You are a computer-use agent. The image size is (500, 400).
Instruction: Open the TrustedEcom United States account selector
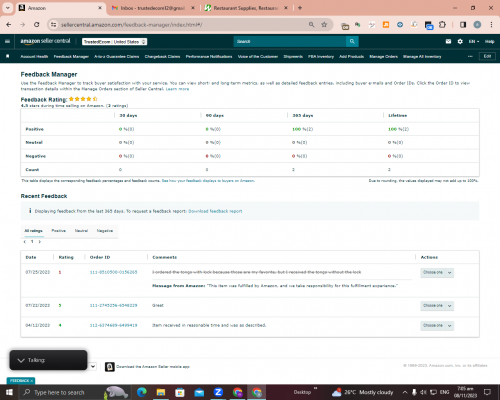pyautogui.click(x=115, y=42)
